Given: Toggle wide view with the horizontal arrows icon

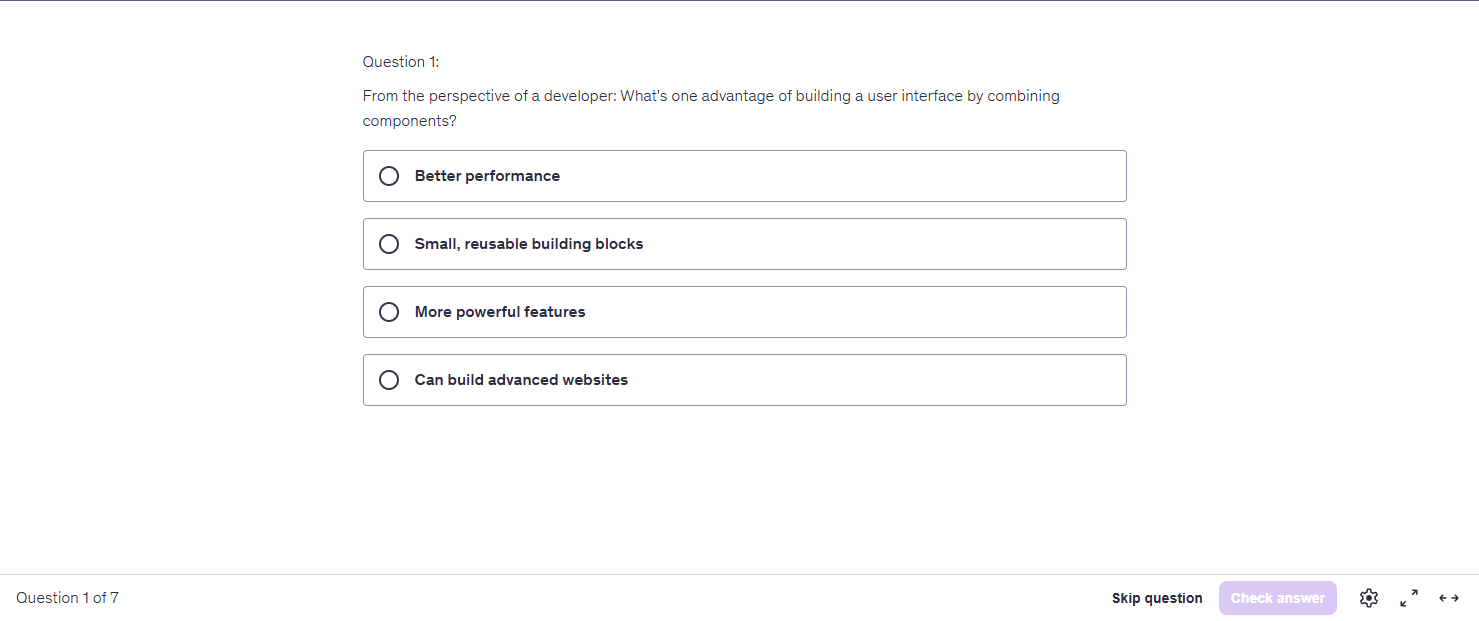Looking at the screenshot, I should pos(1449,598).
